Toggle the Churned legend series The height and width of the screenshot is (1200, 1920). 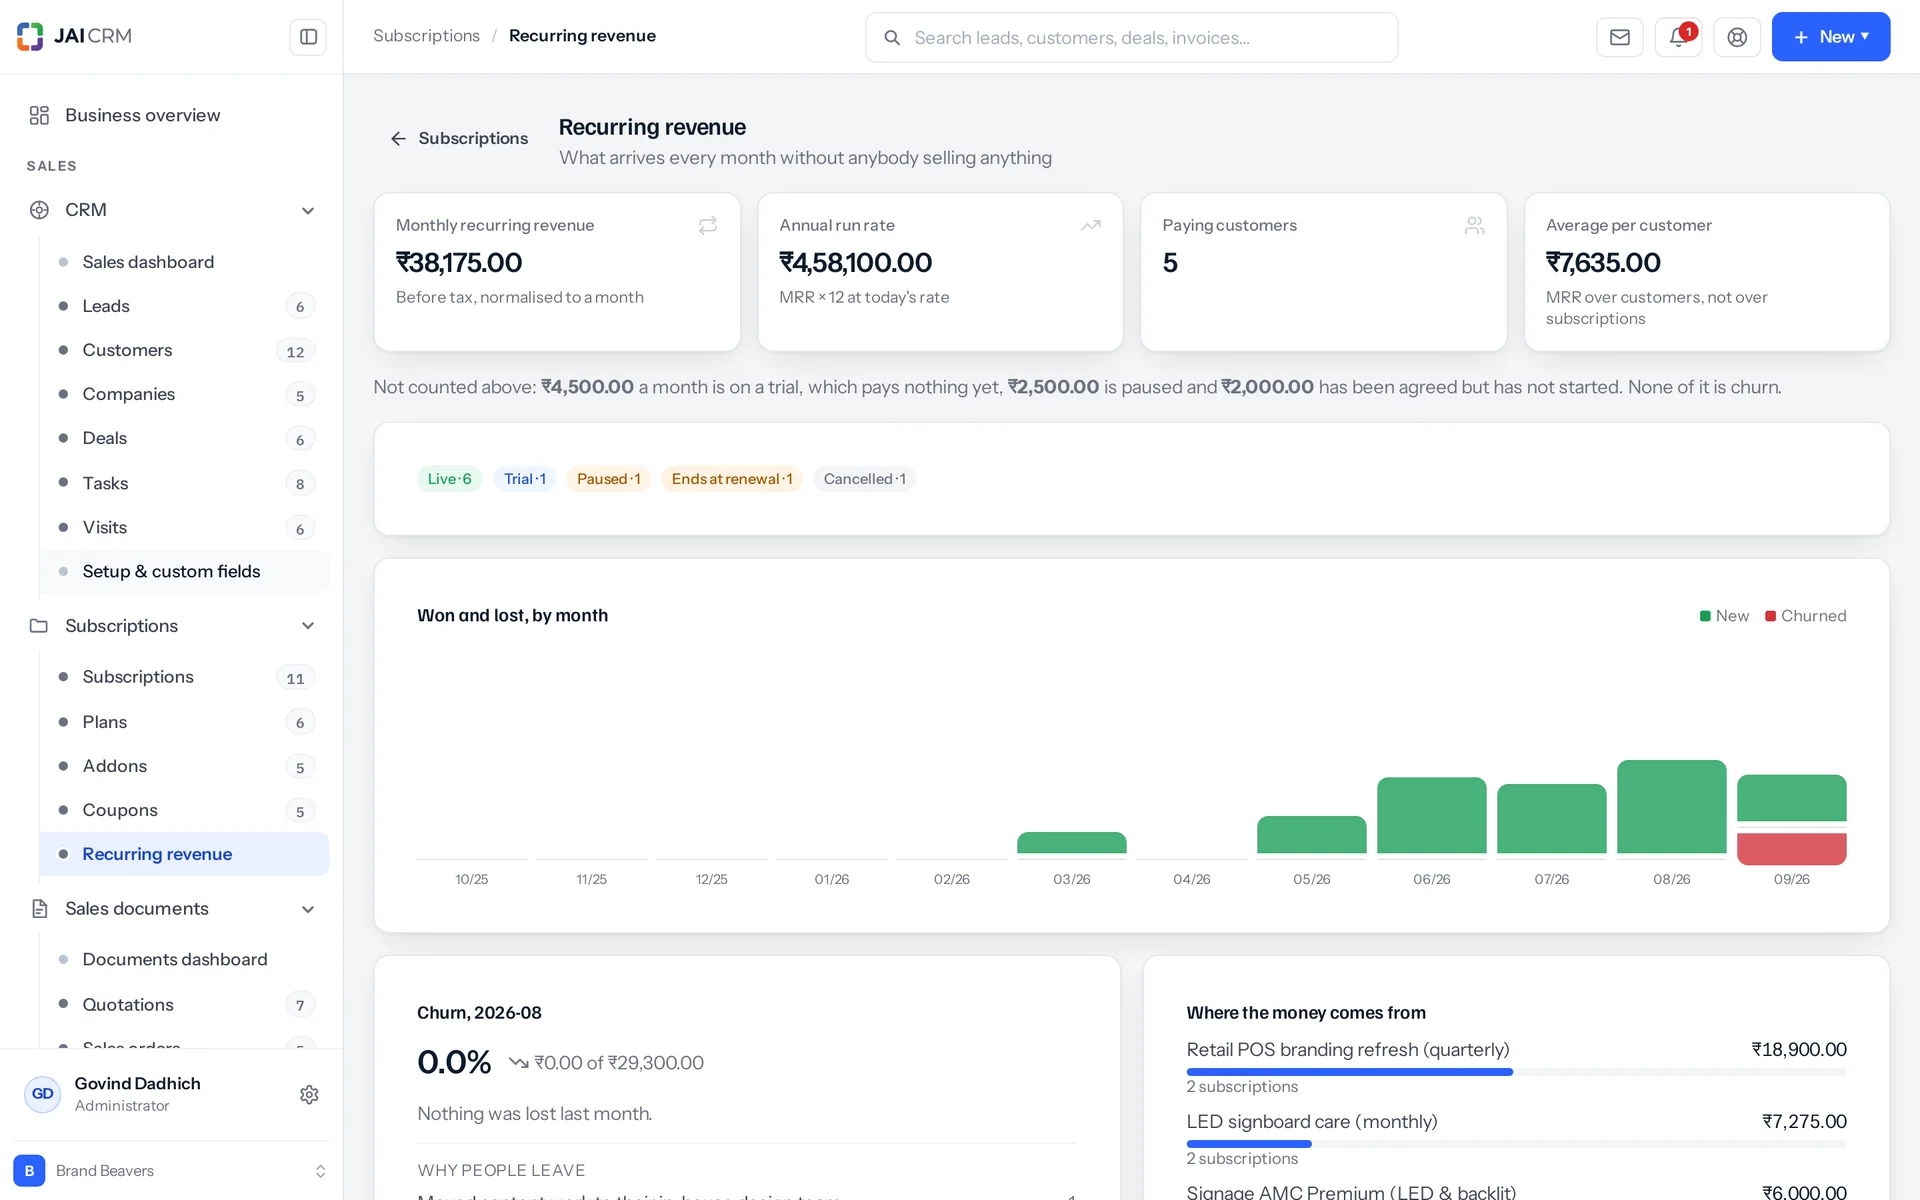(1805, 616)
